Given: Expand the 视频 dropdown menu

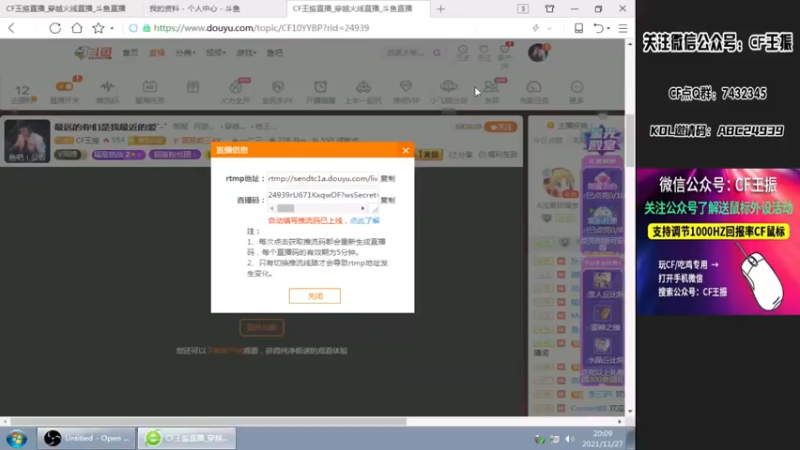Looking at the screenshot, I should coord(216,53).
